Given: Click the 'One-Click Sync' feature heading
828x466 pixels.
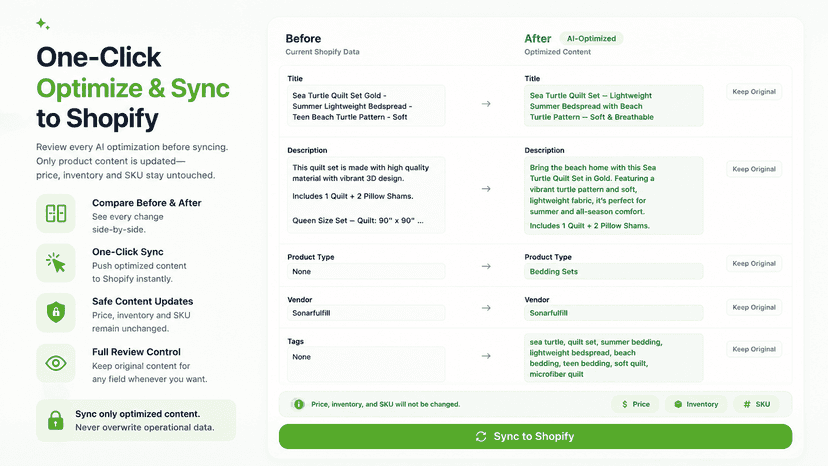Looking at the screenshot, I should [x=128, y=252].
